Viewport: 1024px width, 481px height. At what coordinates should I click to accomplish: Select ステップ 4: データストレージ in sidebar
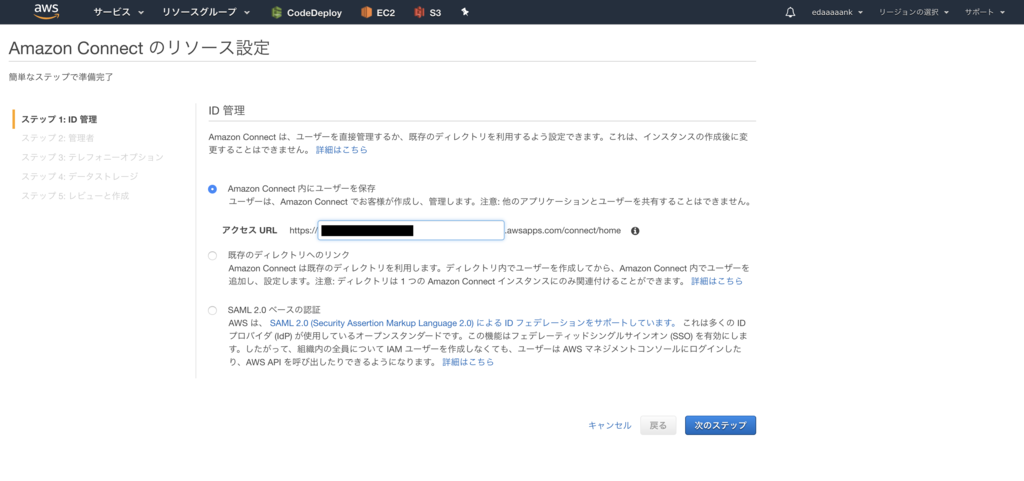(x=80, y=176)
